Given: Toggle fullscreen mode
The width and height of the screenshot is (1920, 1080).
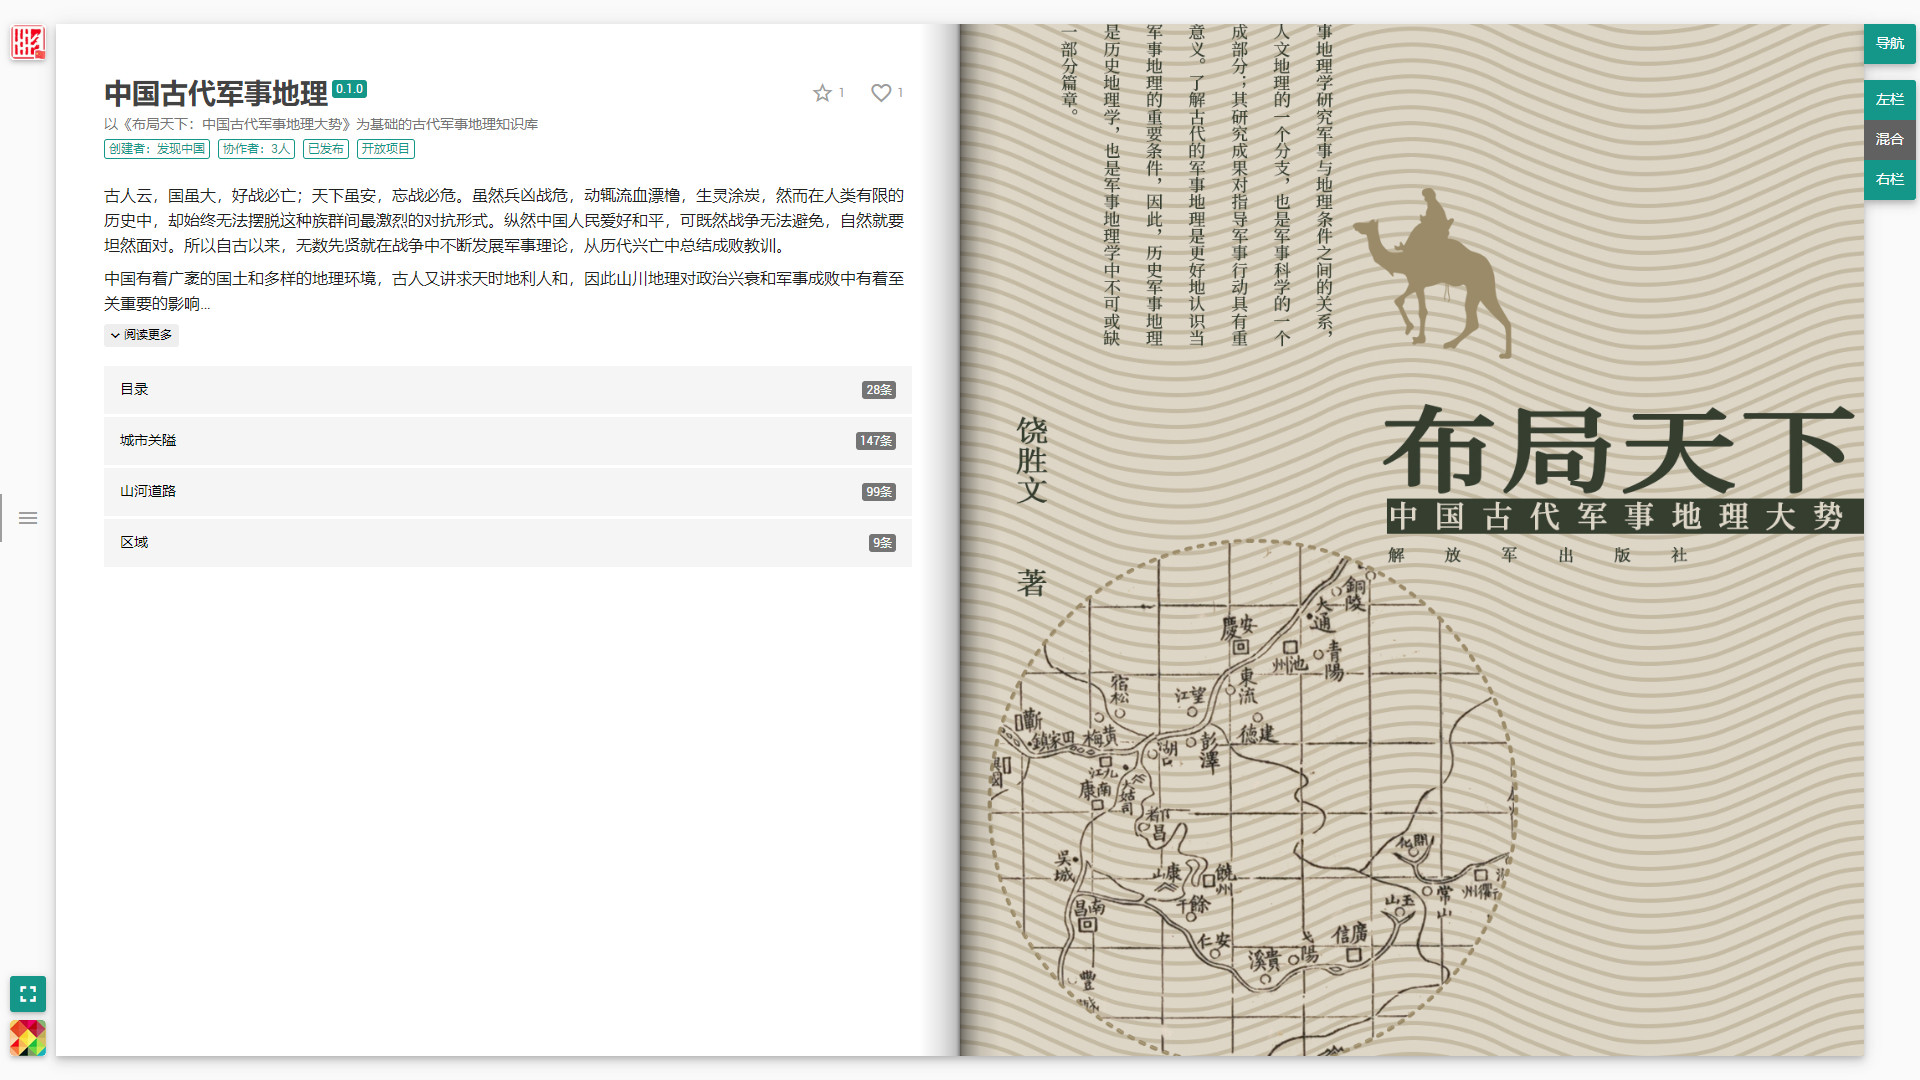Looking at the screenshot, I should (x=28, y=994).
